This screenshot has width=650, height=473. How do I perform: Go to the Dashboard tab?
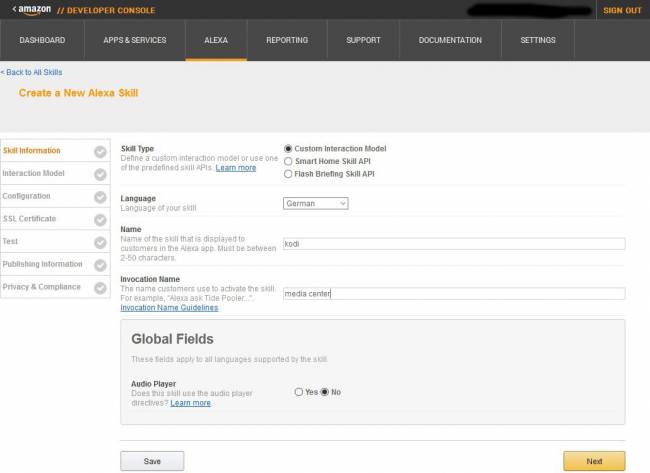42,40
